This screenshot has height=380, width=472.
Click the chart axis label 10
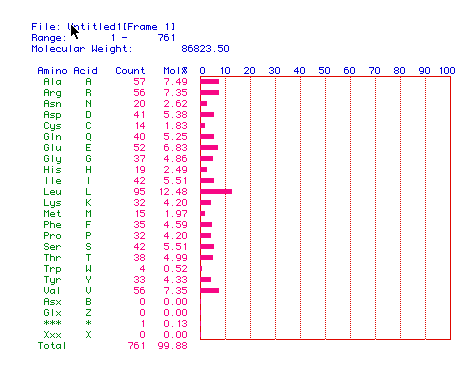click(225, 71)
